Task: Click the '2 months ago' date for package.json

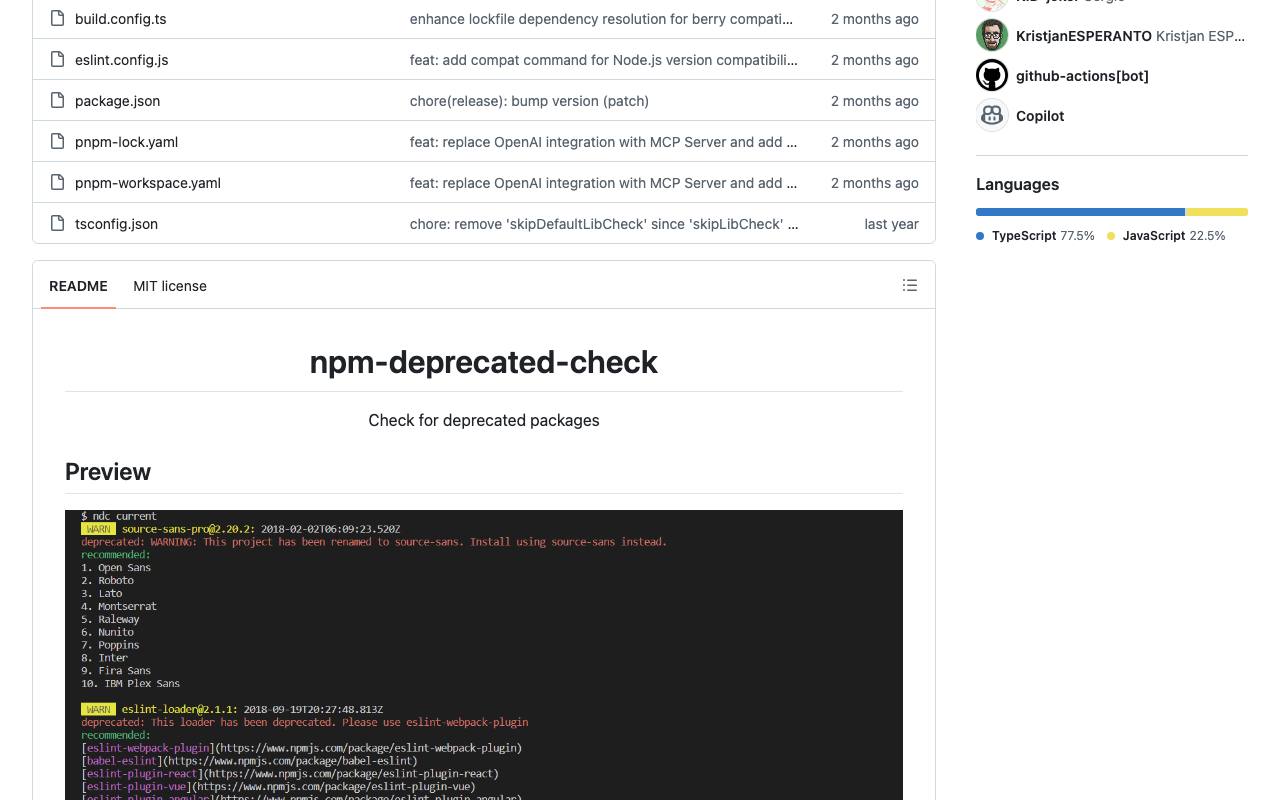Action: (x=875, y=101)
